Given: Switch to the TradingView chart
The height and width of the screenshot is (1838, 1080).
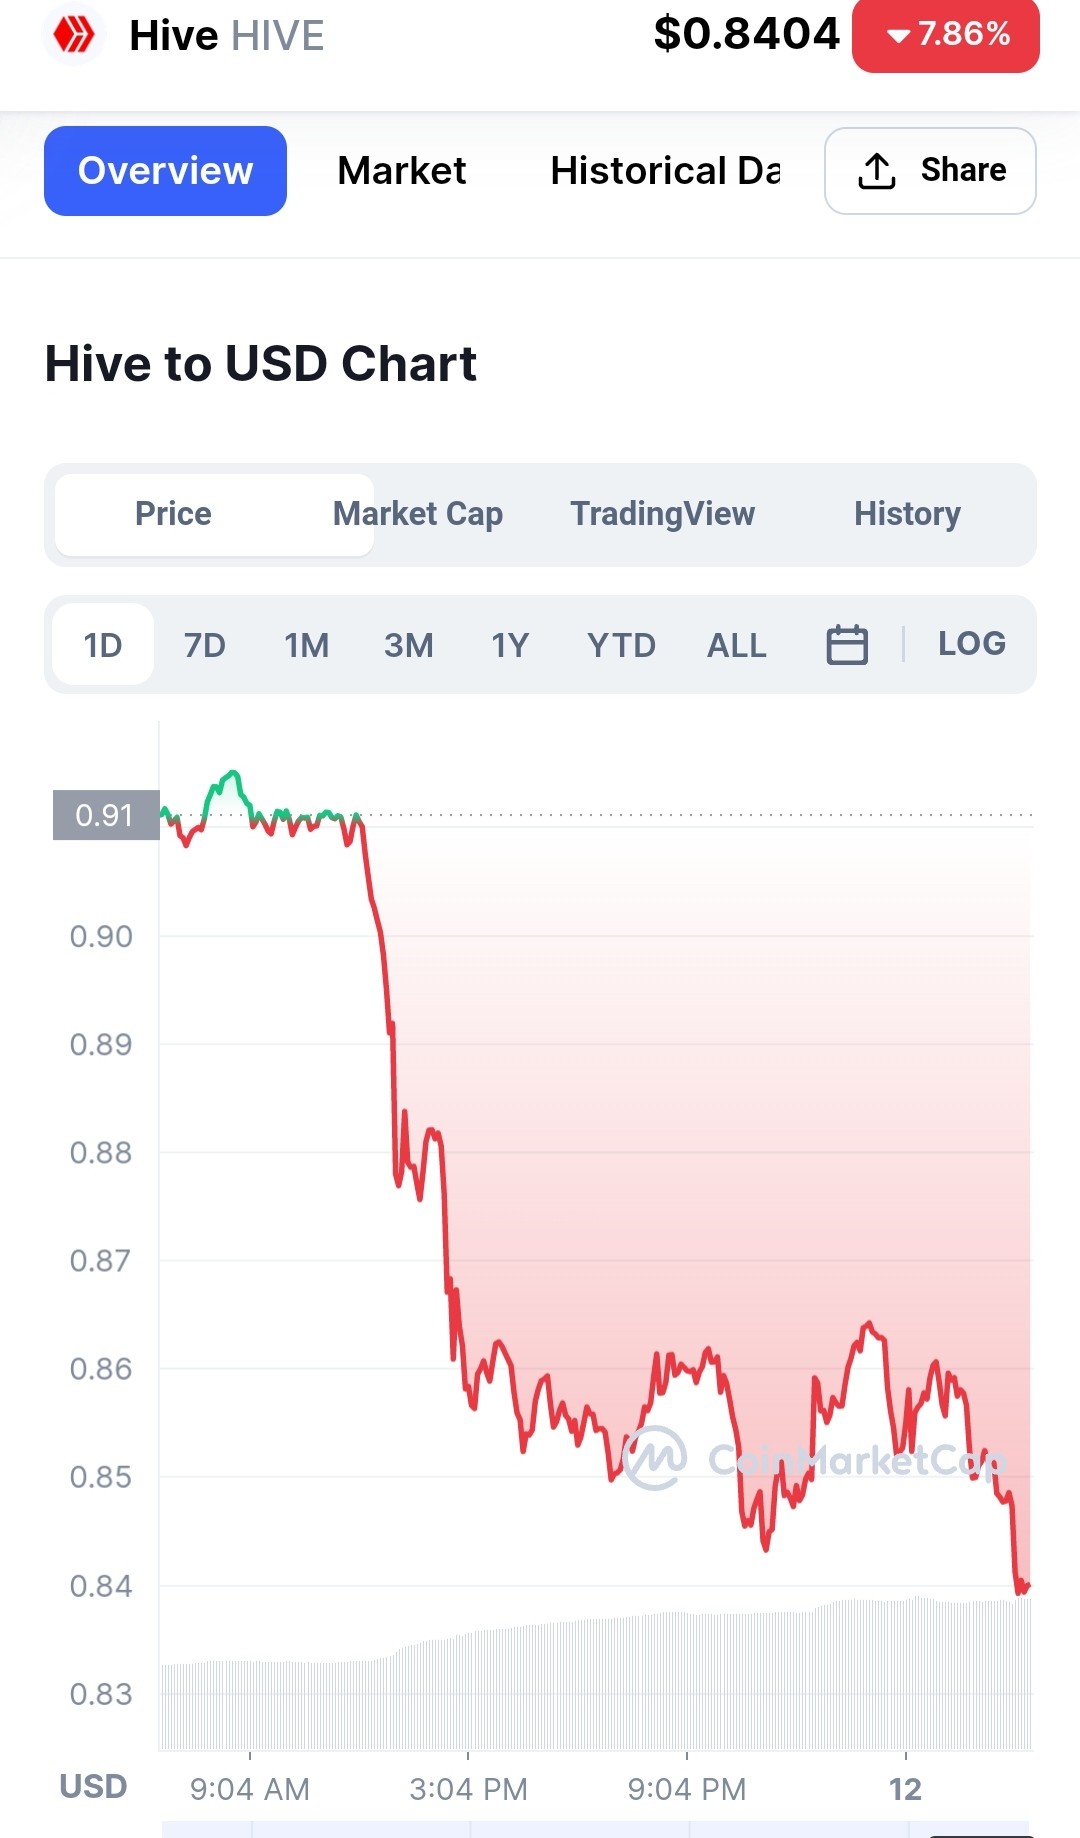Looking at the screenshot, I should [662, 514].
